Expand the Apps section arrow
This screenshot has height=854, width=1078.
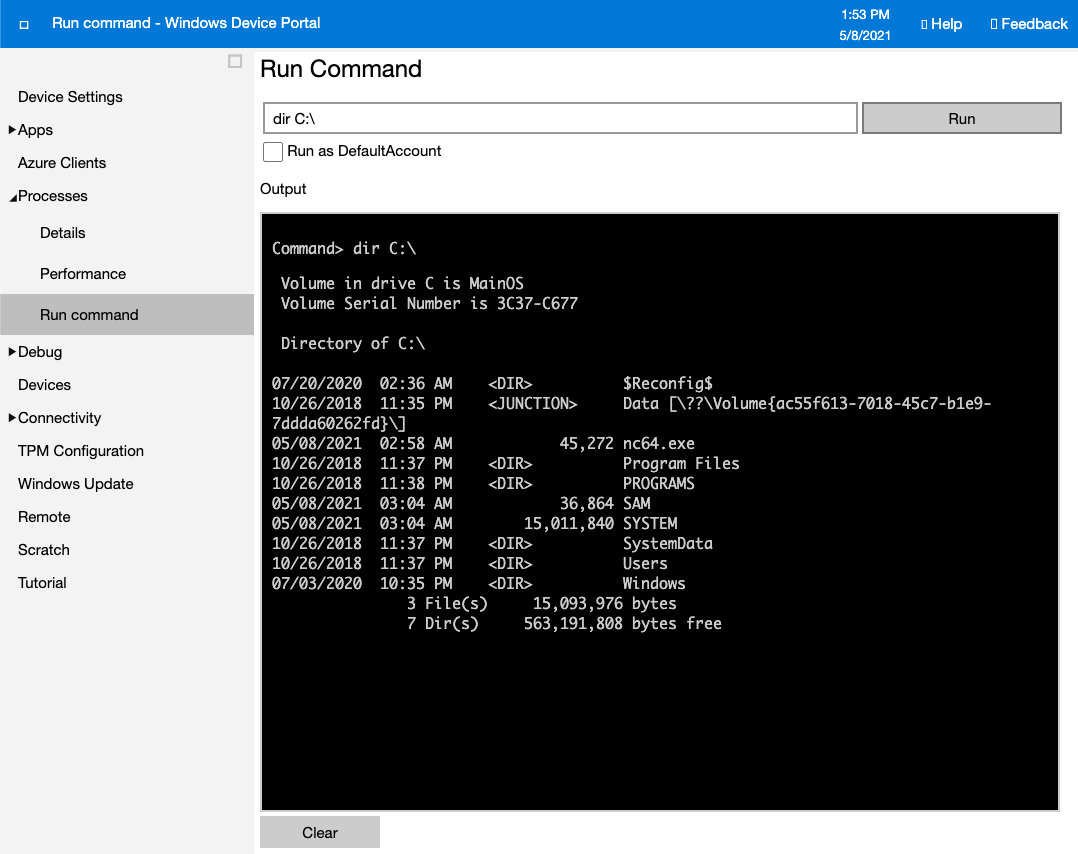(x=12, y=130)
